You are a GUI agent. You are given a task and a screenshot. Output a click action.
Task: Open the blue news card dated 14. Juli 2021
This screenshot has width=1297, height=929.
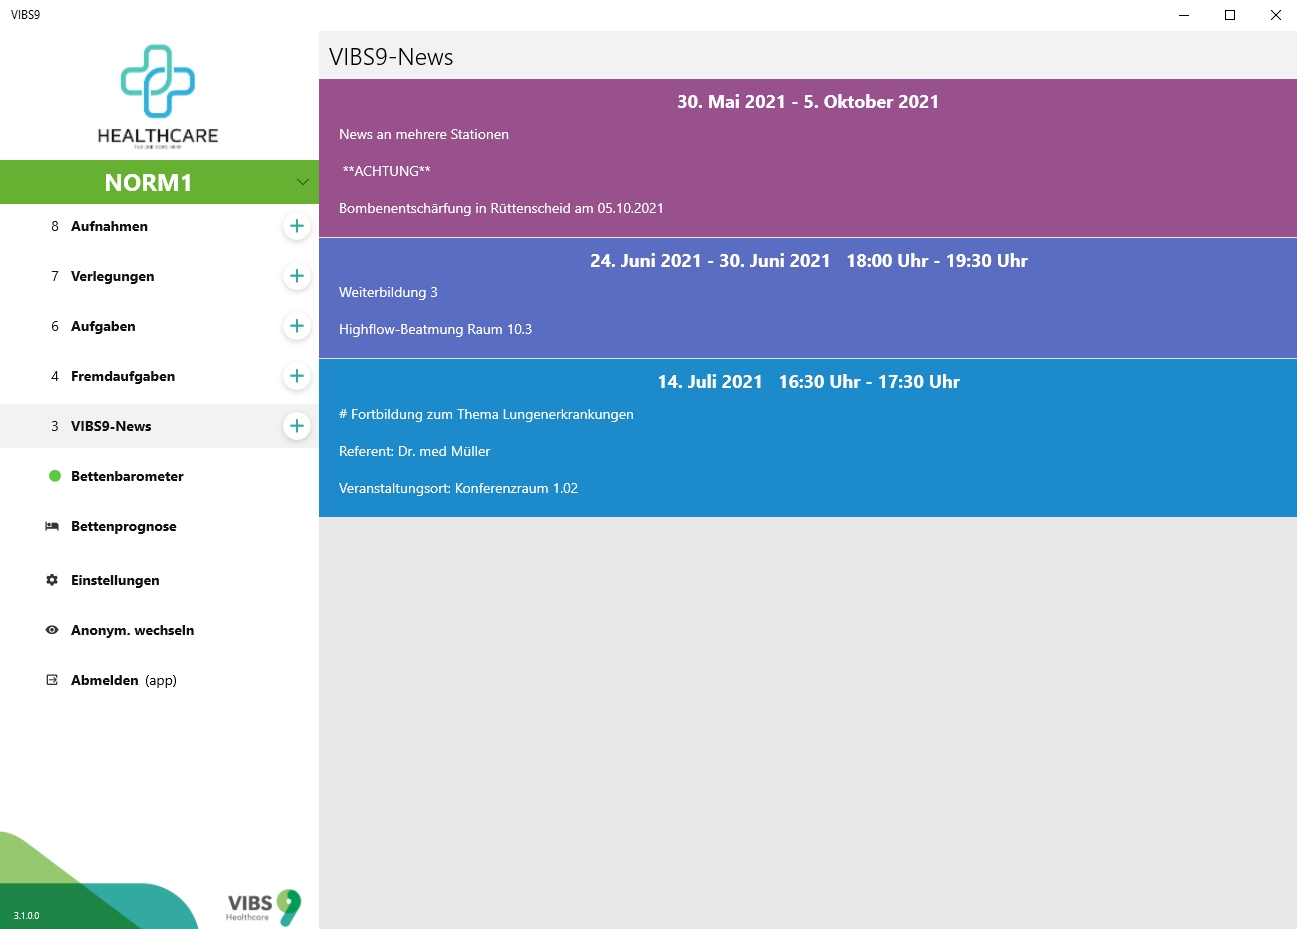[808, 438]
